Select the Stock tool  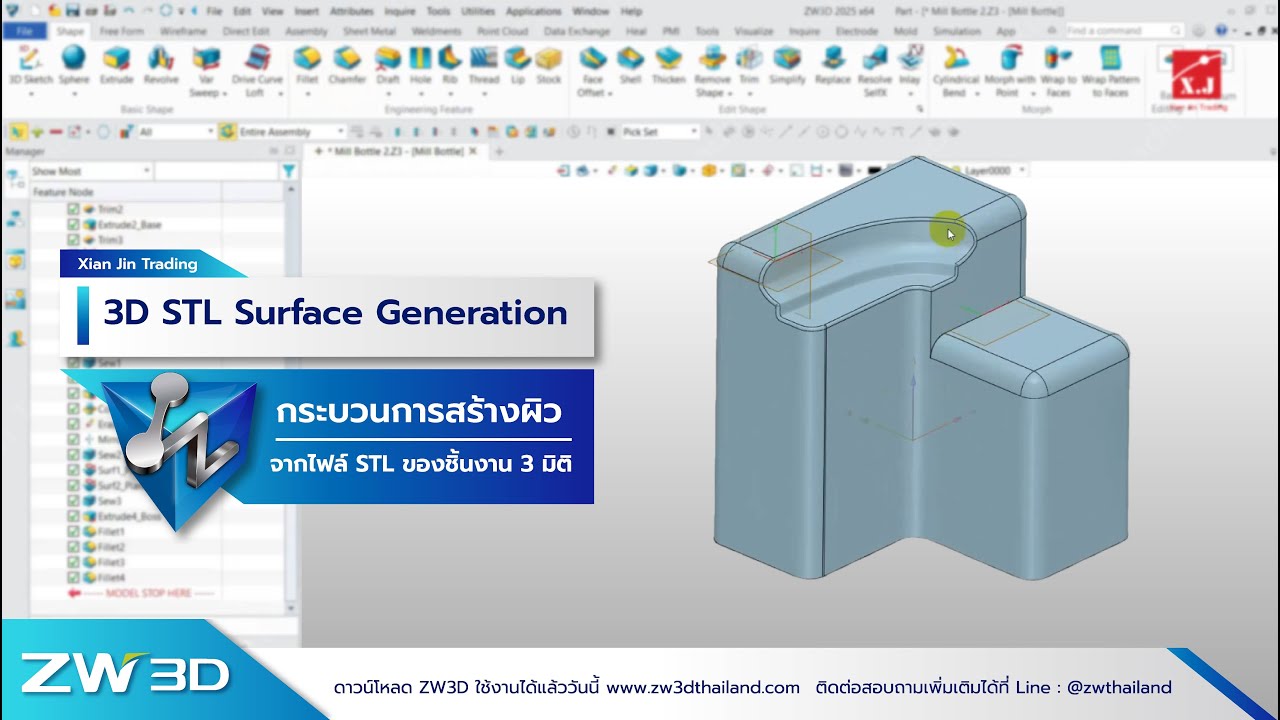(x=549, y=64)
